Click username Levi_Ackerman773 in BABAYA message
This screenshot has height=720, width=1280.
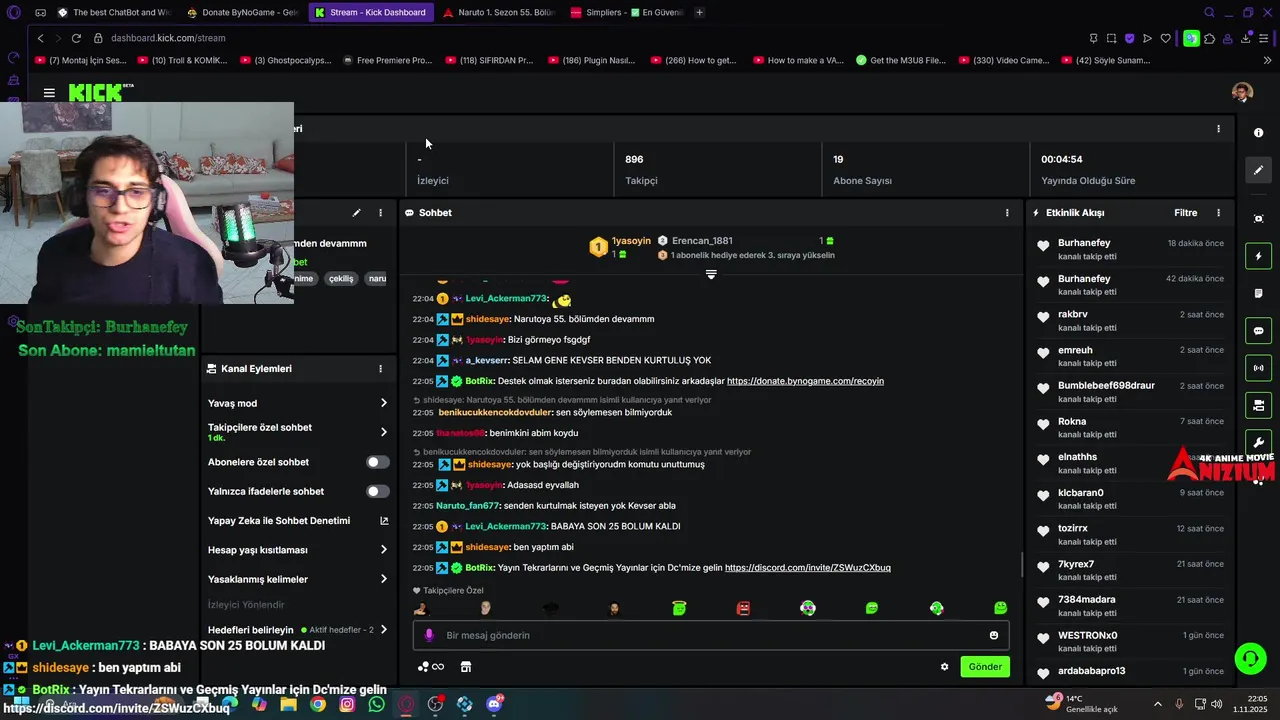click(x=506, y=526)
